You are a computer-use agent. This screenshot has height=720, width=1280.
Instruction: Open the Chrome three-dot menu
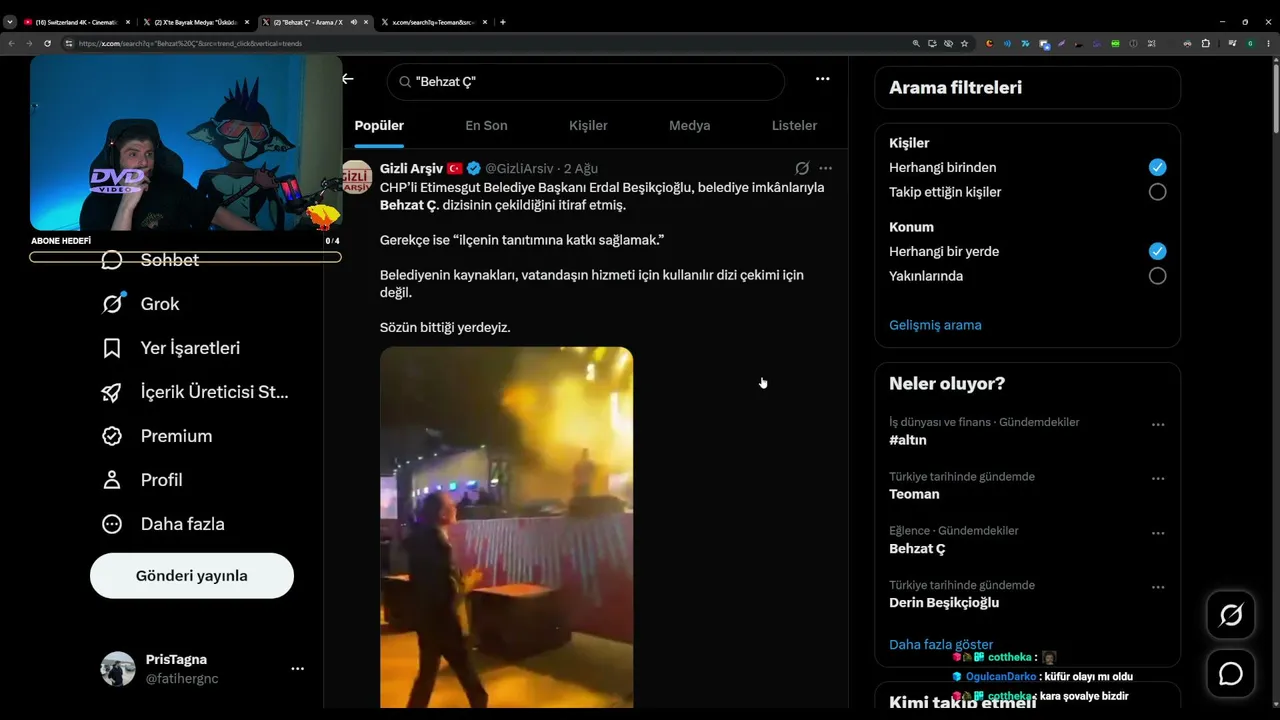pyautogui.click(x=1267, y=43)
